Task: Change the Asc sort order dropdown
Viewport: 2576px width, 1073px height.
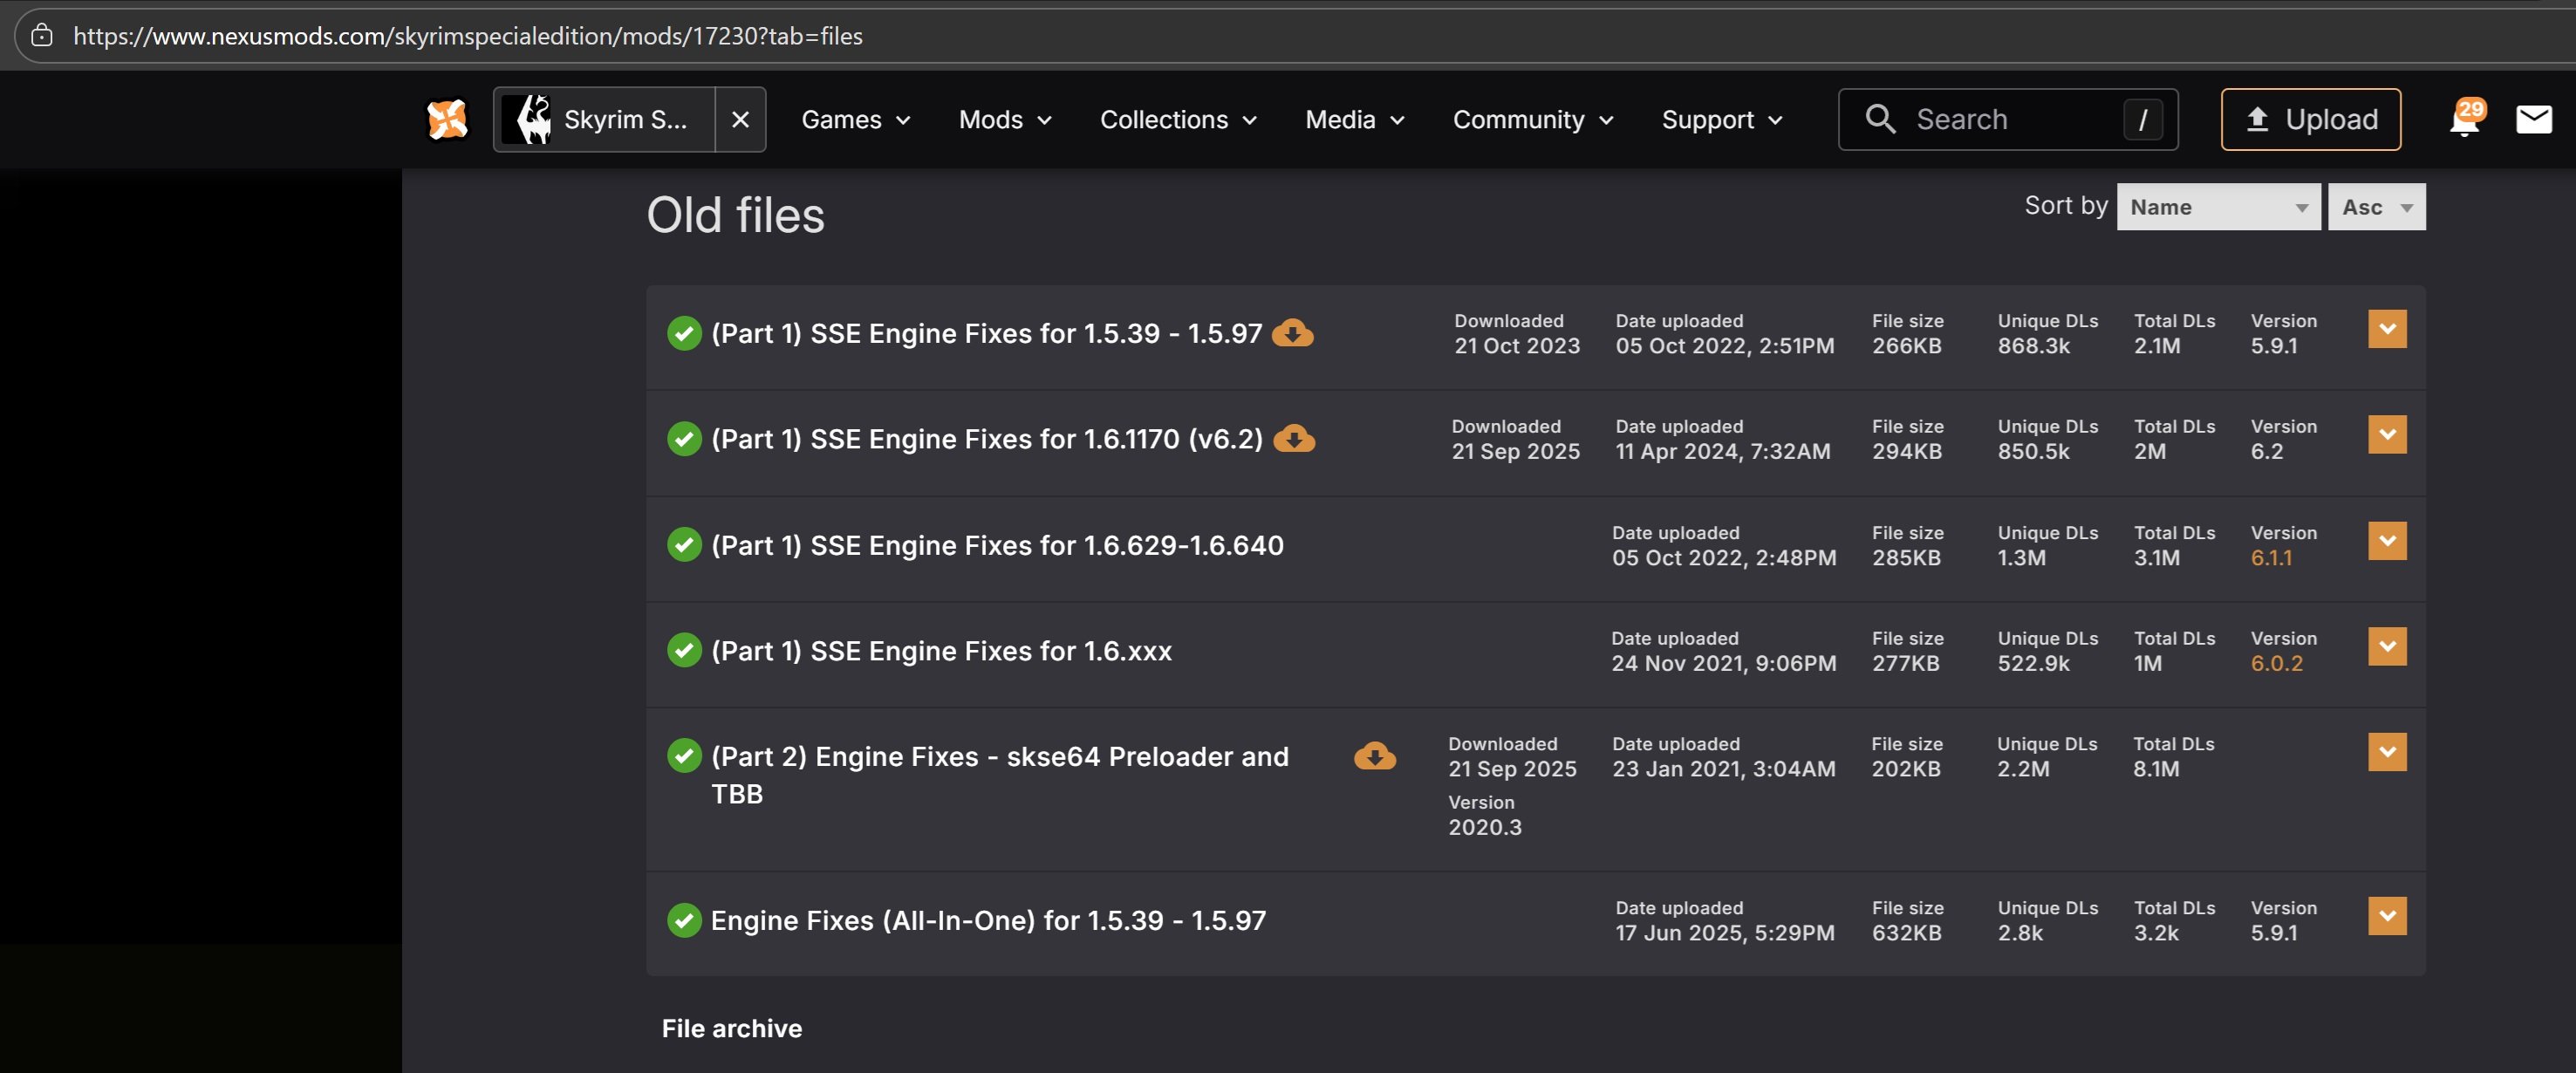Action: pyautogui.click(x=2375, y=207)
